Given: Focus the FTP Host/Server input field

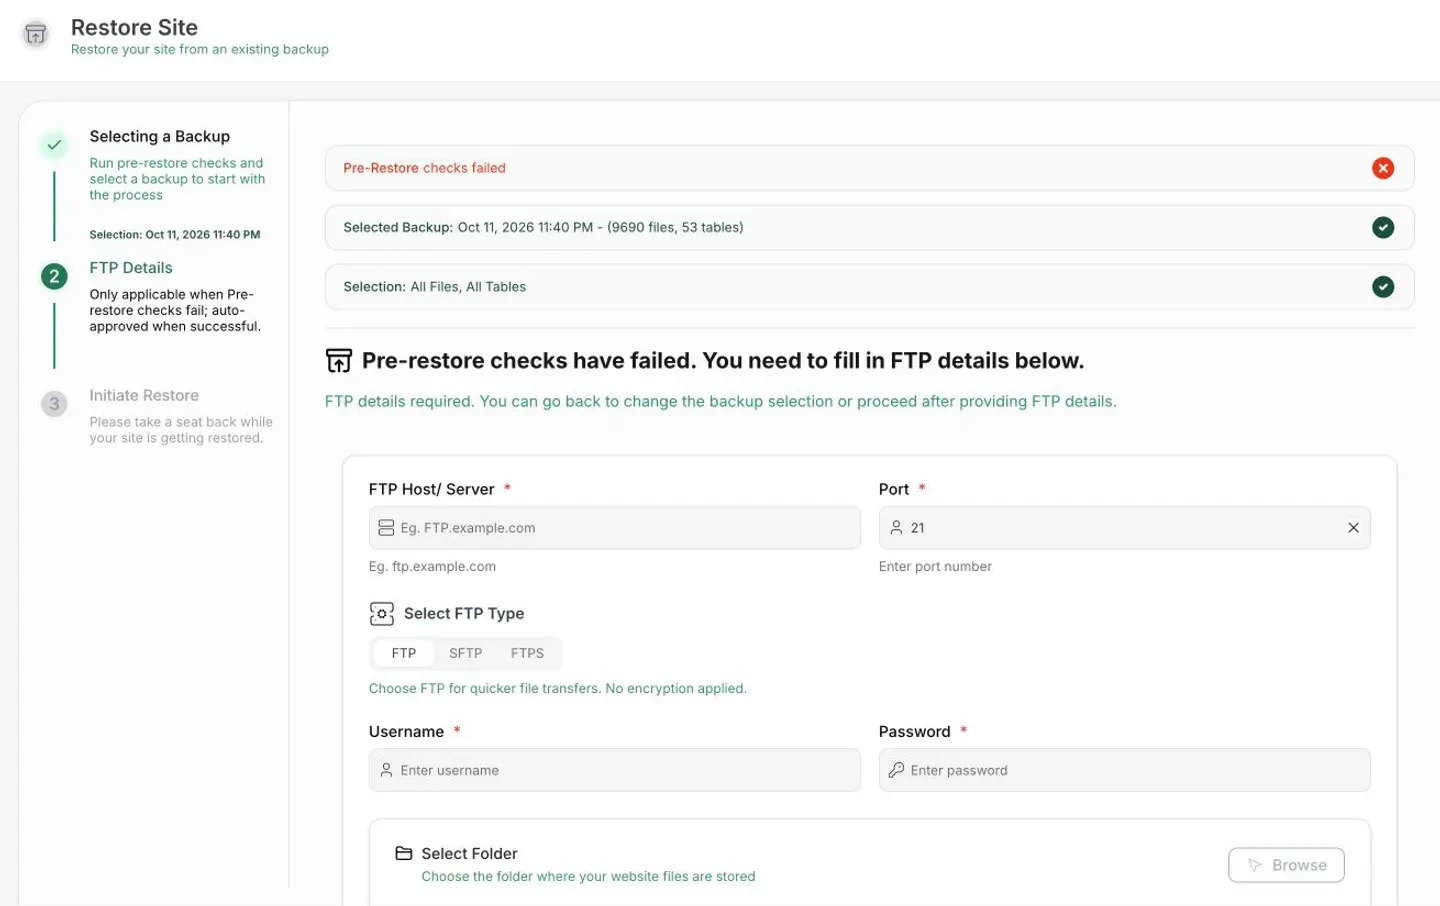Looking at the screenshot, I should tap(615, 528).
